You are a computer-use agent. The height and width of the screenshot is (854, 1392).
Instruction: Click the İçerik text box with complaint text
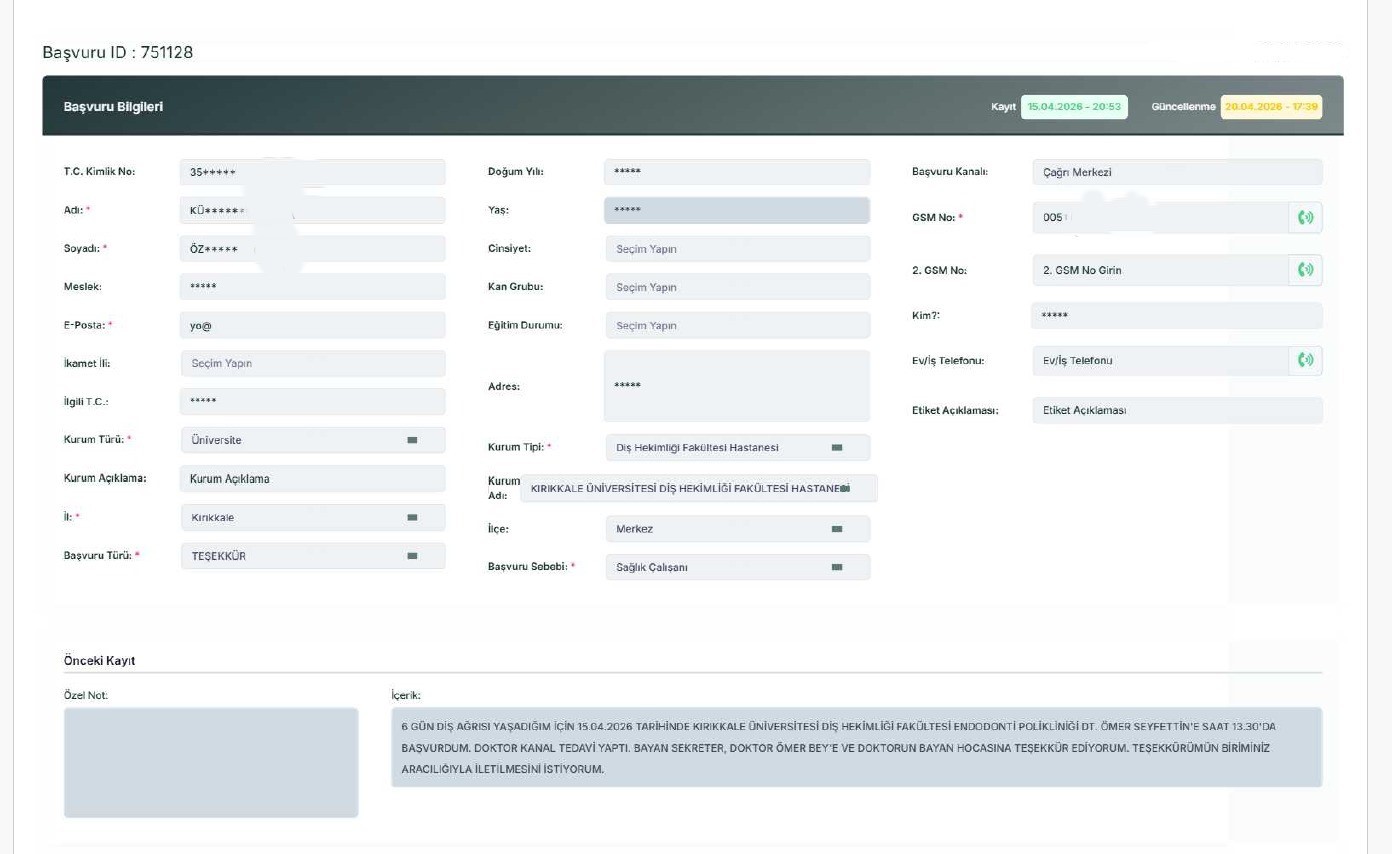856,747
